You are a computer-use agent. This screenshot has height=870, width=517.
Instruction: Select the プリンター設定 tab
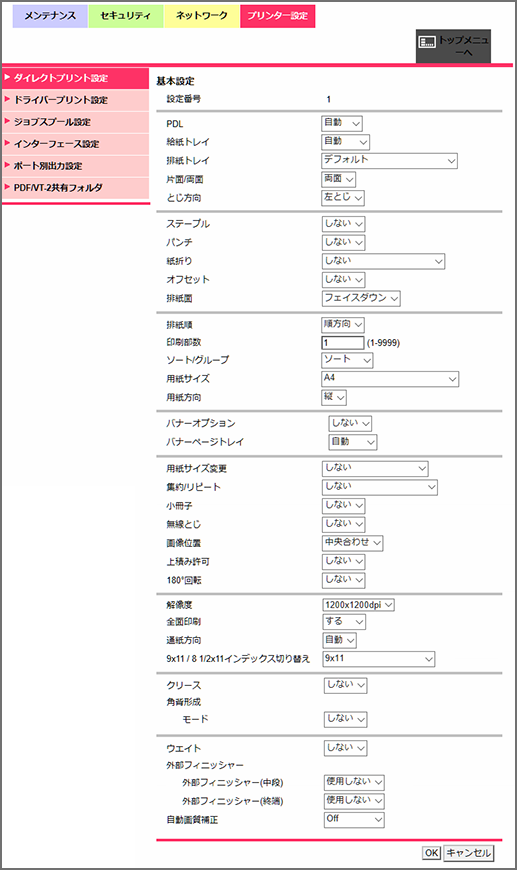(277, 16)
